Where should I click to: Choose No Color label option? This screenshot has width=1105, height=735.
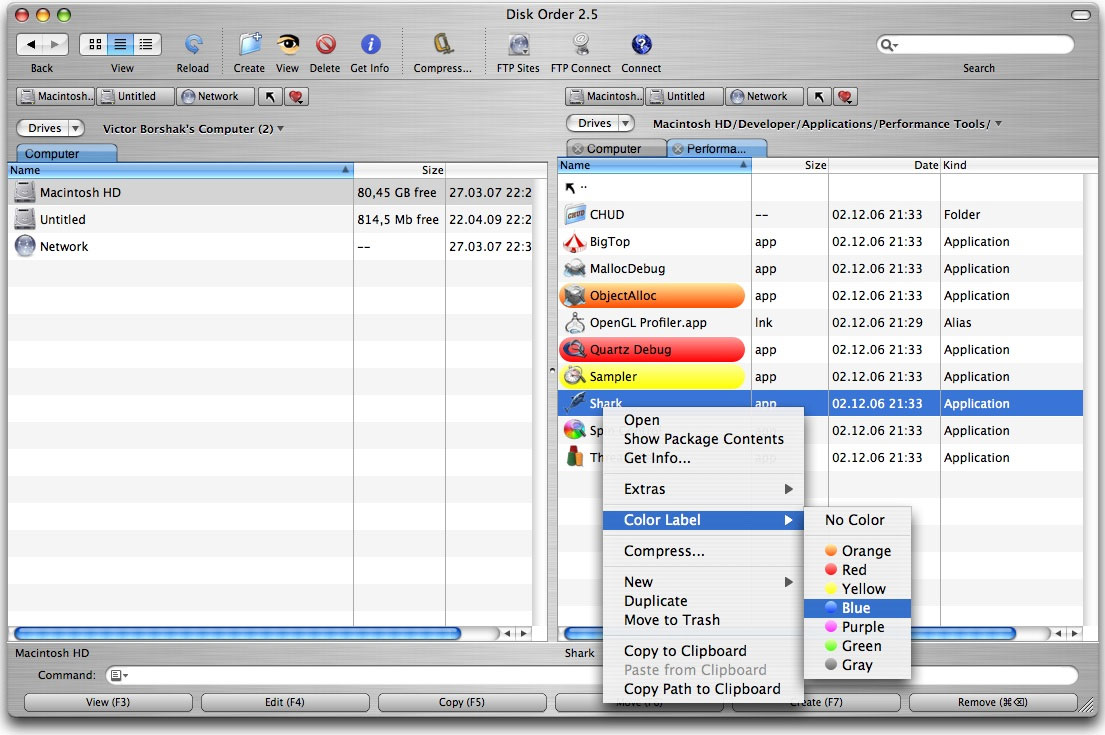(857, 520)
